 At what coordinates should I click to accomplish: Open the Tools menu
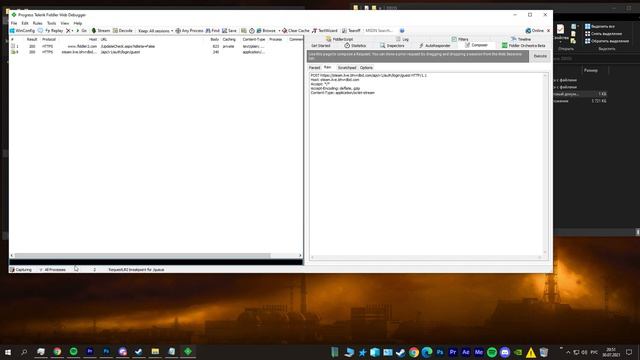51,23
